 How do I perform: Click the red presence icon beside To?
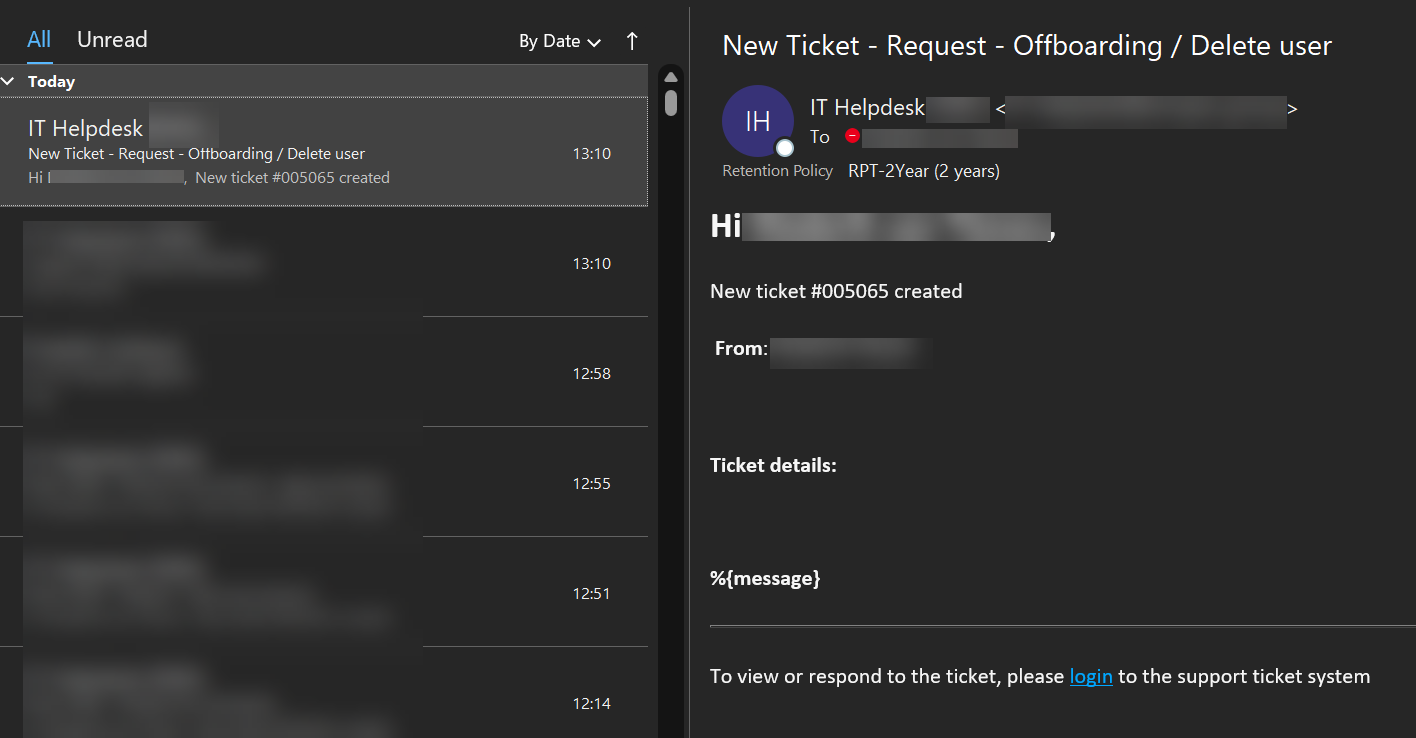click(x=852, y=136)
